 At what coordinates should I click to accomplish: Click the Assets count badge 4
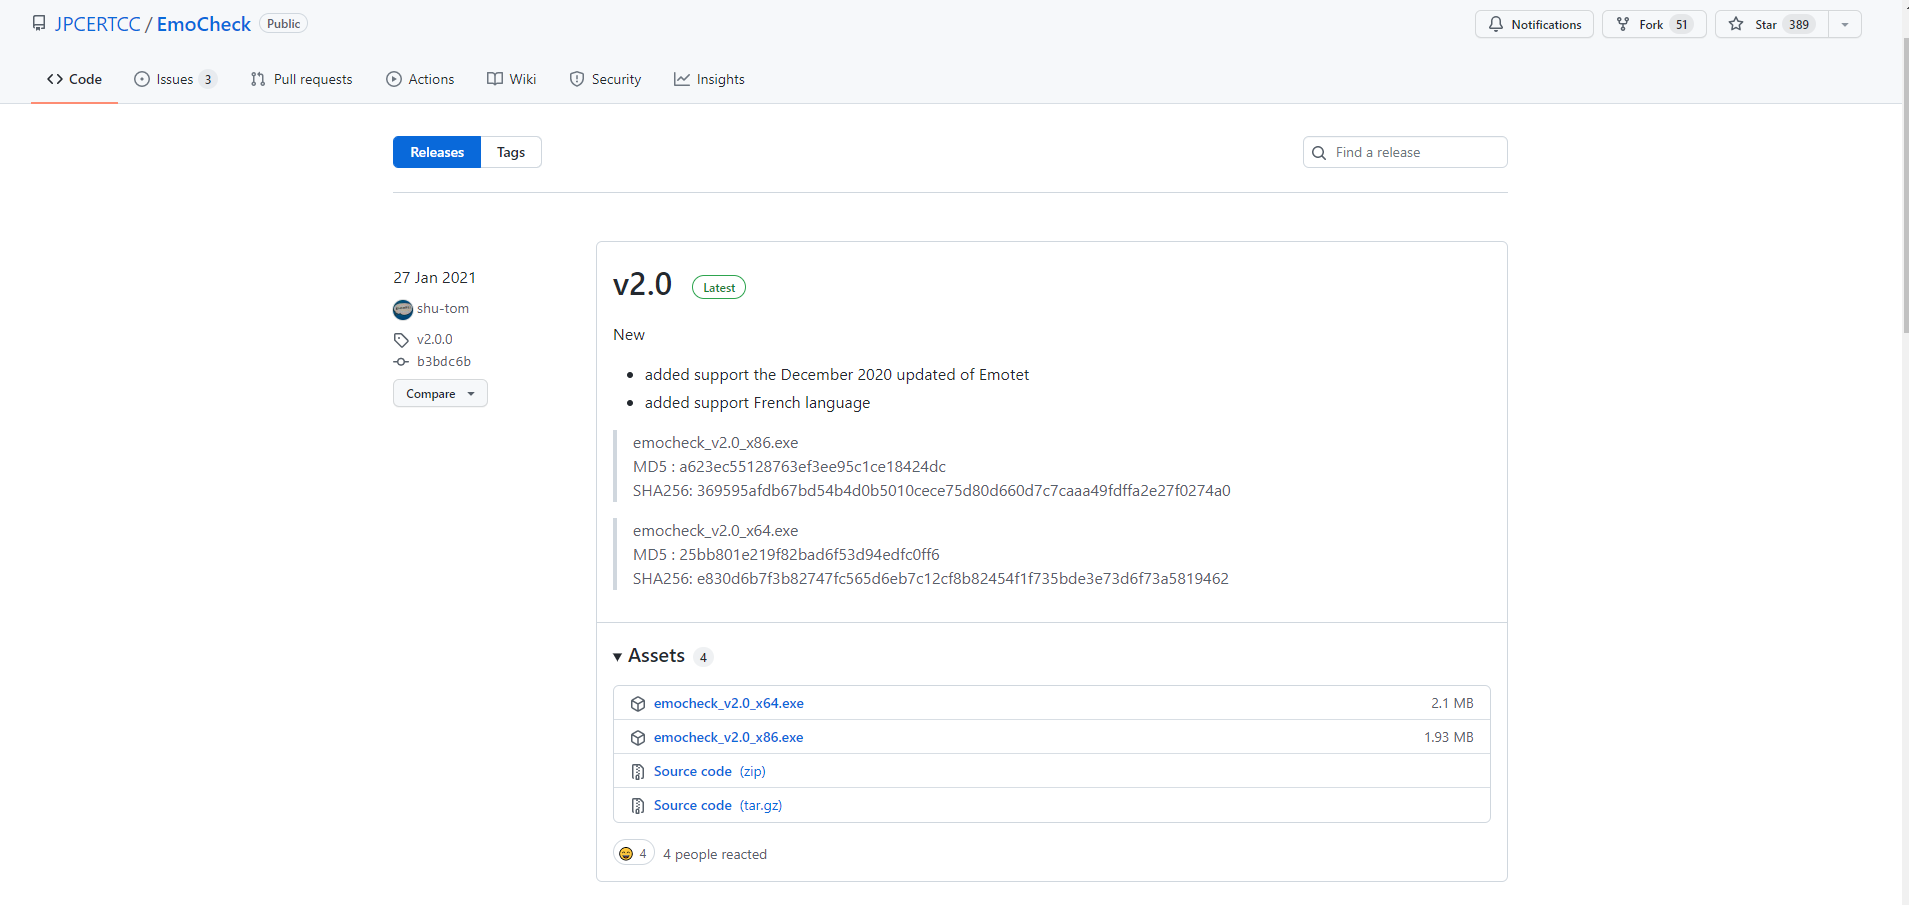704,657
